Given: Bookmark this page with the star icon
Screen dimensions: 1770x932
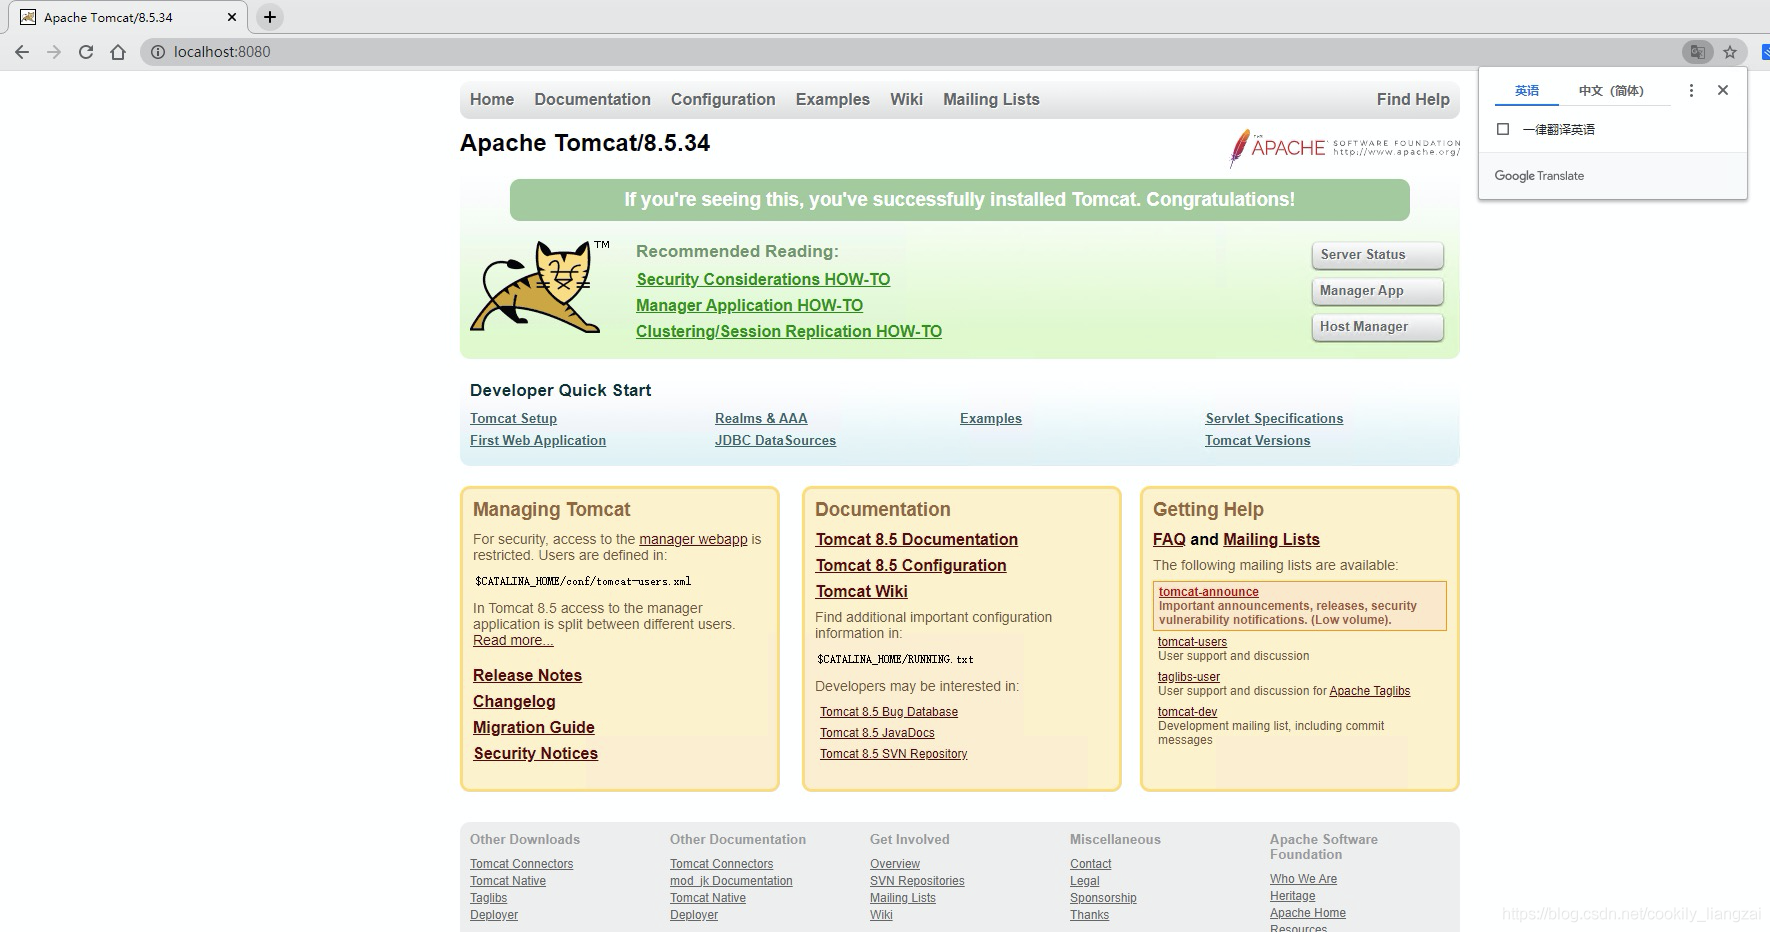Looking at the screenshot, I should (1730, 52).
